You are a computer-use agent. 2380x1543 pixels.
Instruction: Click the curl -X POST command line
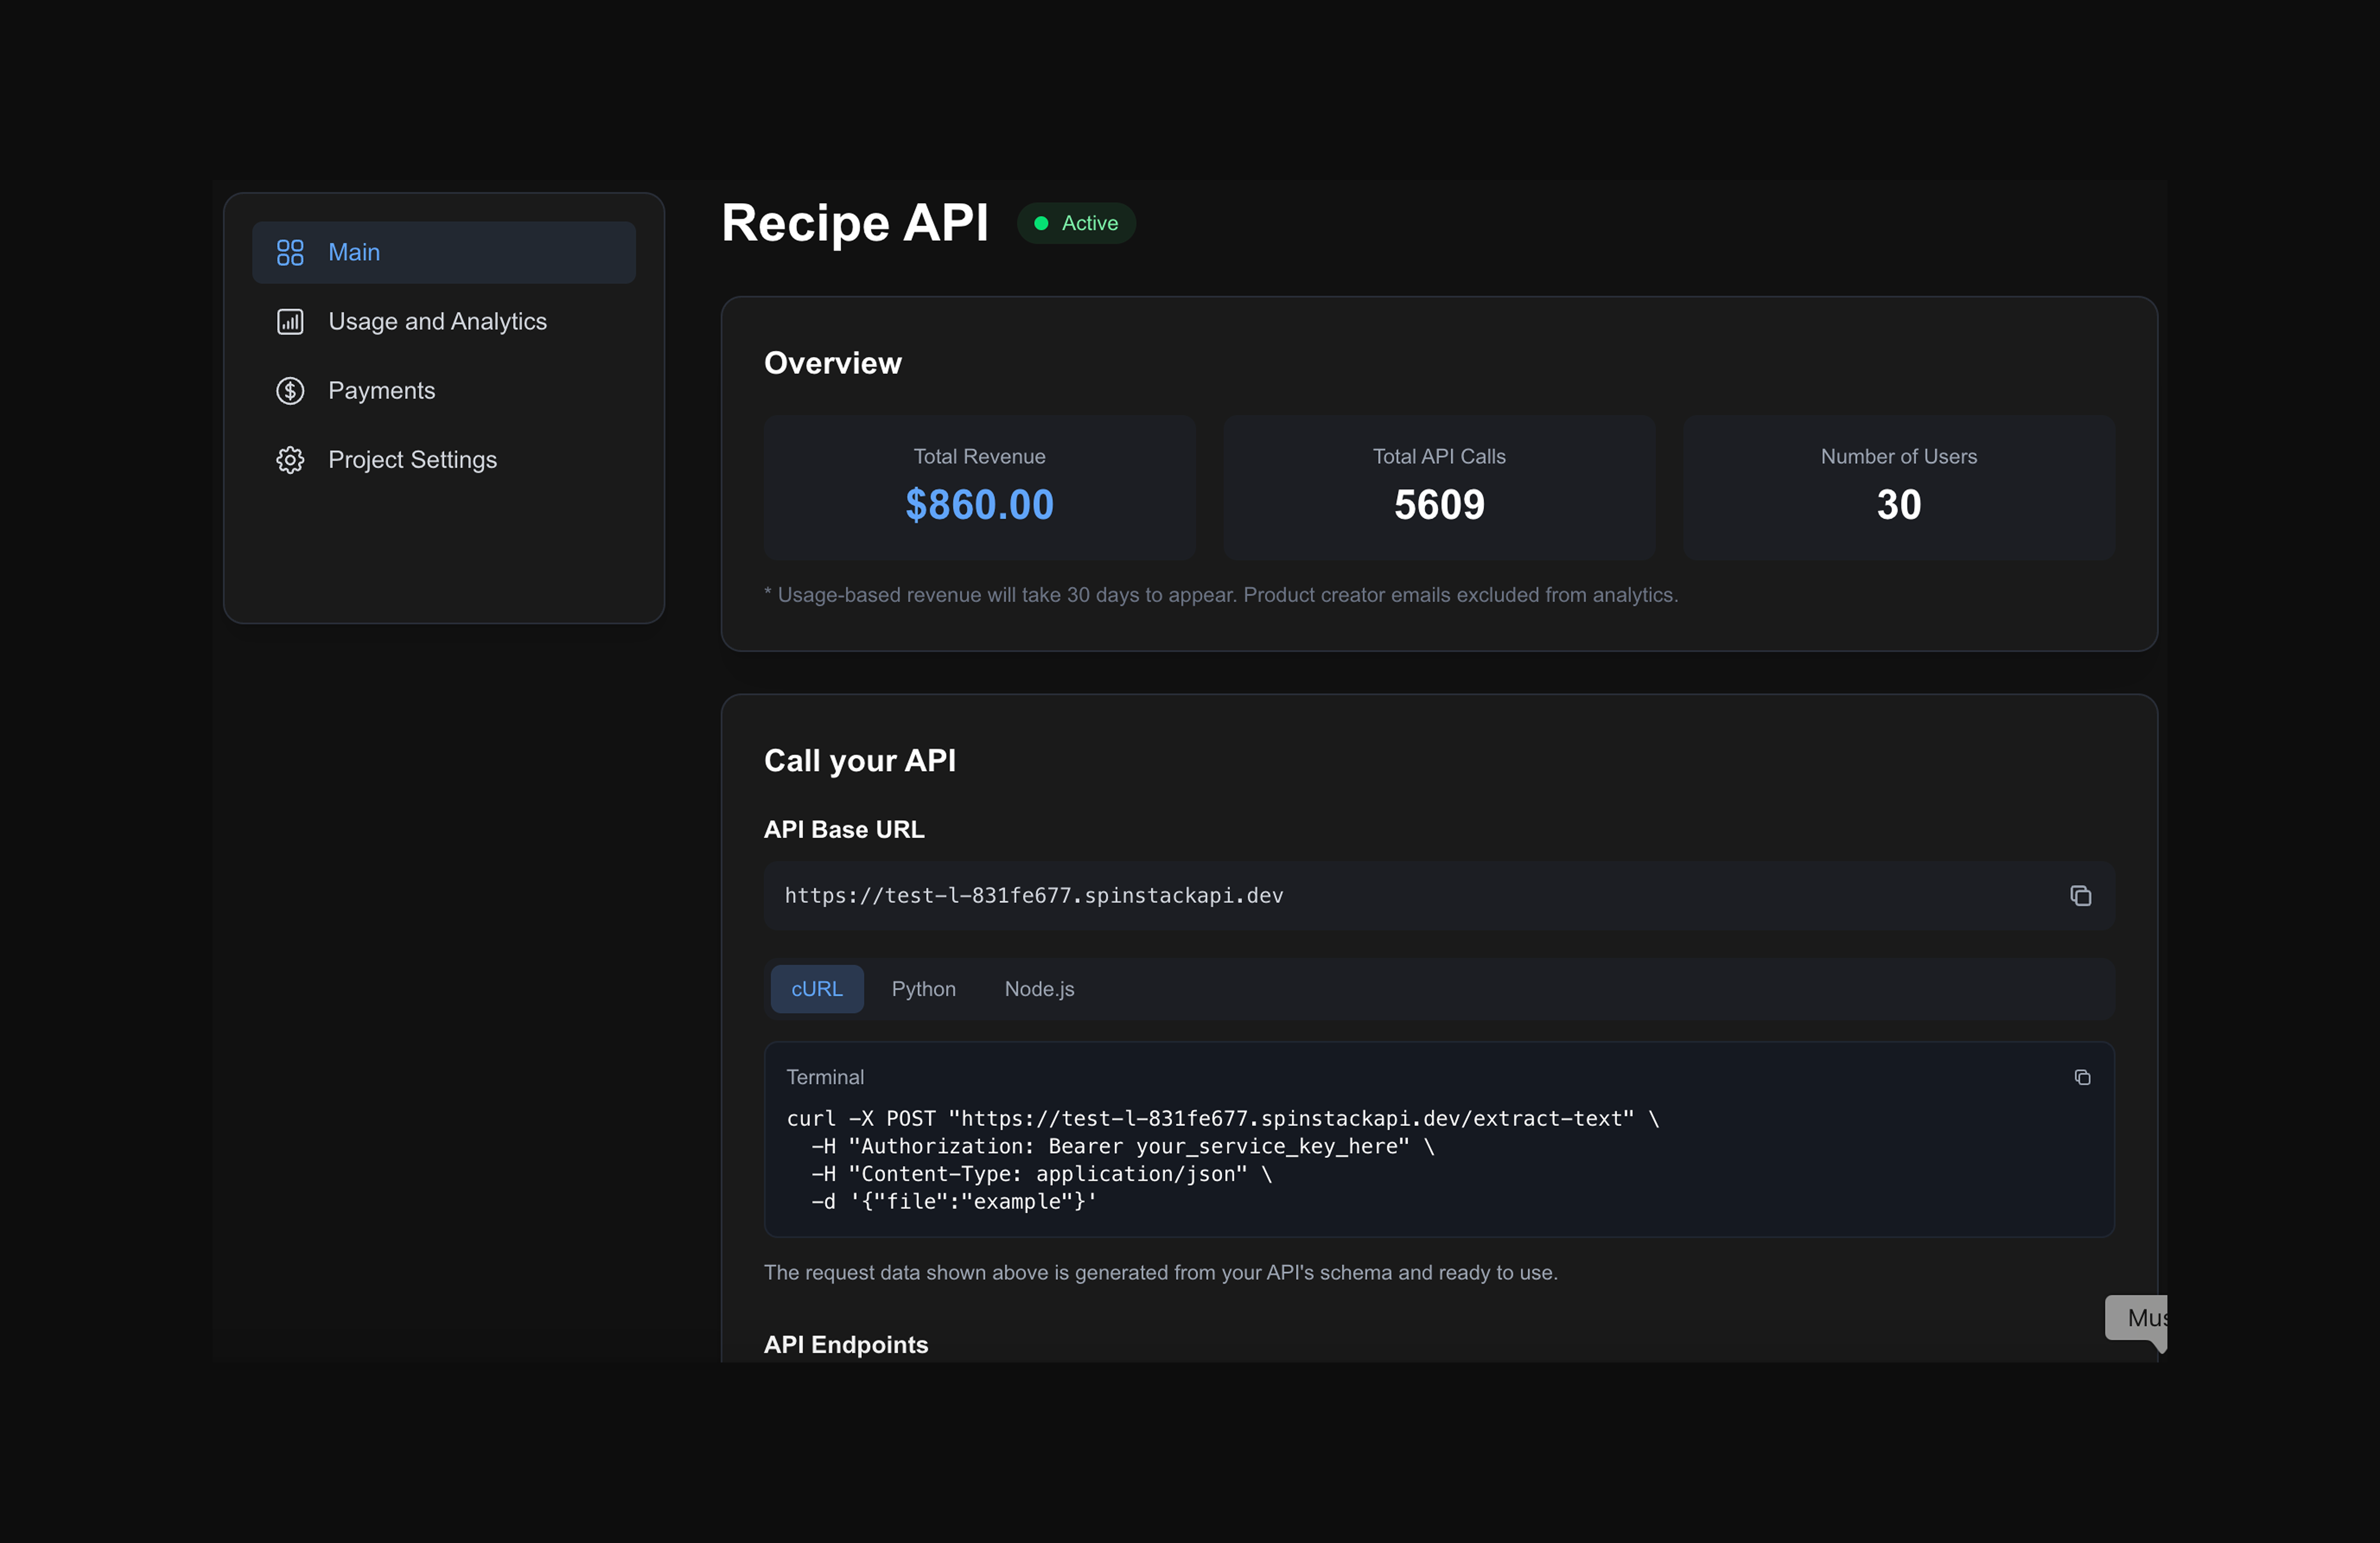(1222, 1118)
